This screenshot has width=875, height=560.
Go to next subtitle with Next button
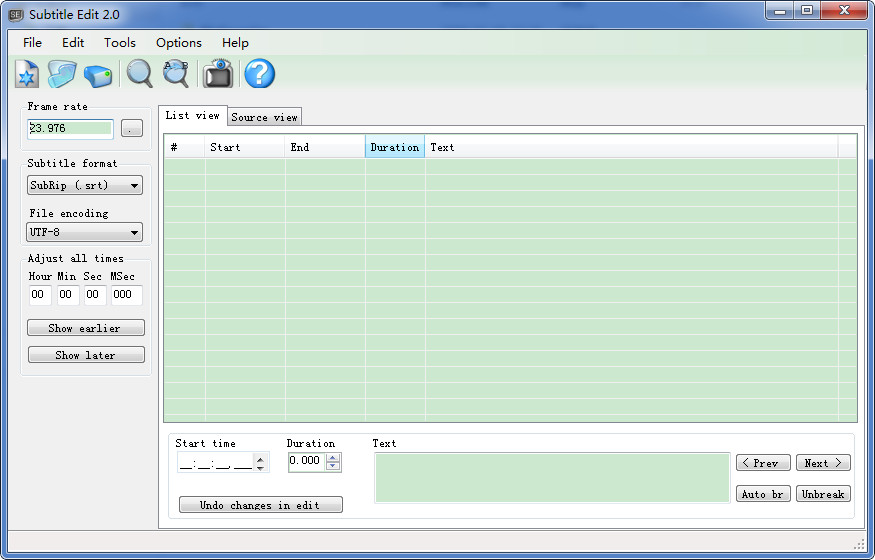point(823,463)
